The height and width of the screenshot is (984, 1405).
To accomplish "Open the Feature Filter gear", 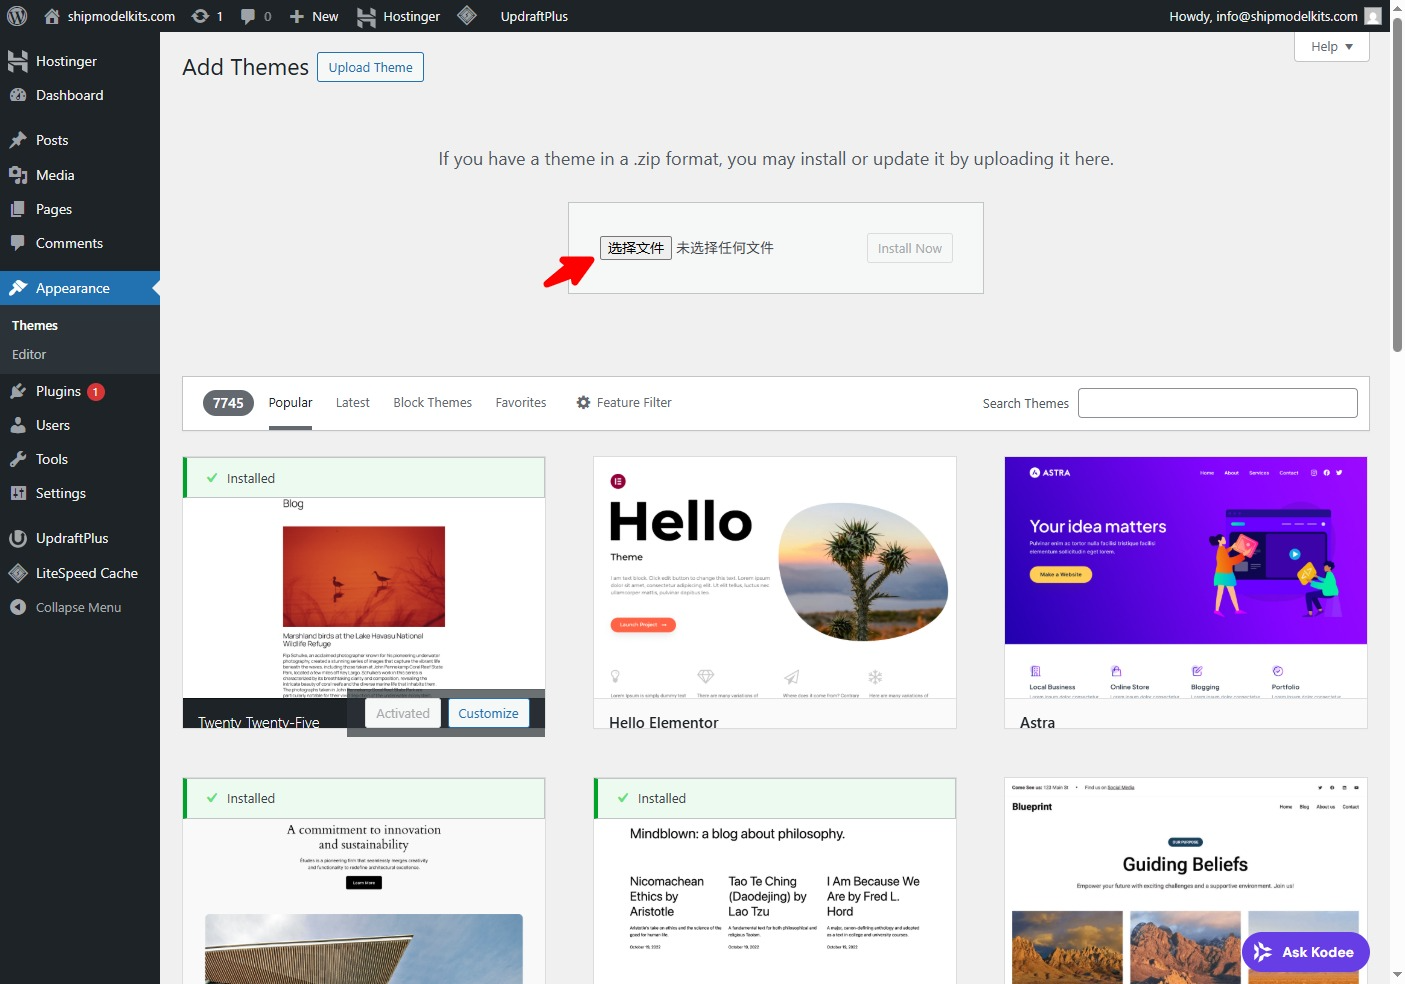I will click(583, 402).
